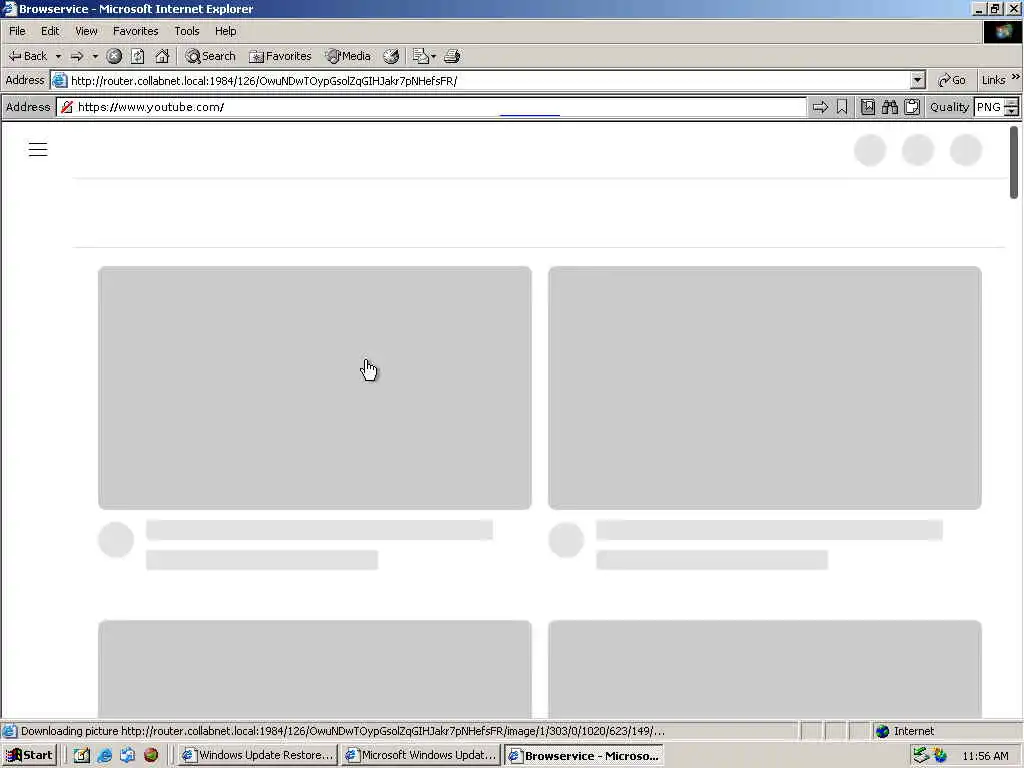Expand the IE address bar dropdown
This screenshot has width=1024, height=768.
(918, 80)
